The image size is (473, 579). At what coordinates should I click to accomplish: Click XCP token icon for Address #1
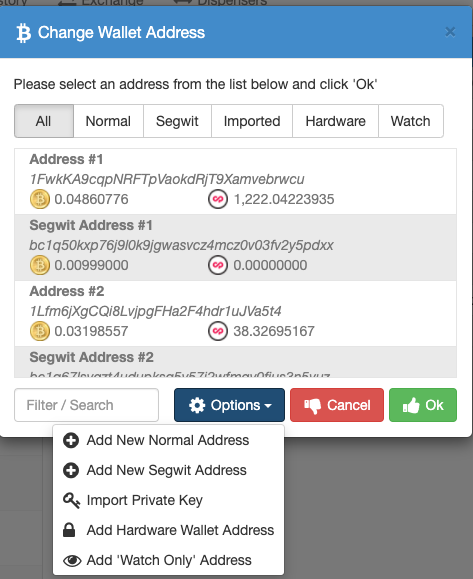[x=218, y=199]
